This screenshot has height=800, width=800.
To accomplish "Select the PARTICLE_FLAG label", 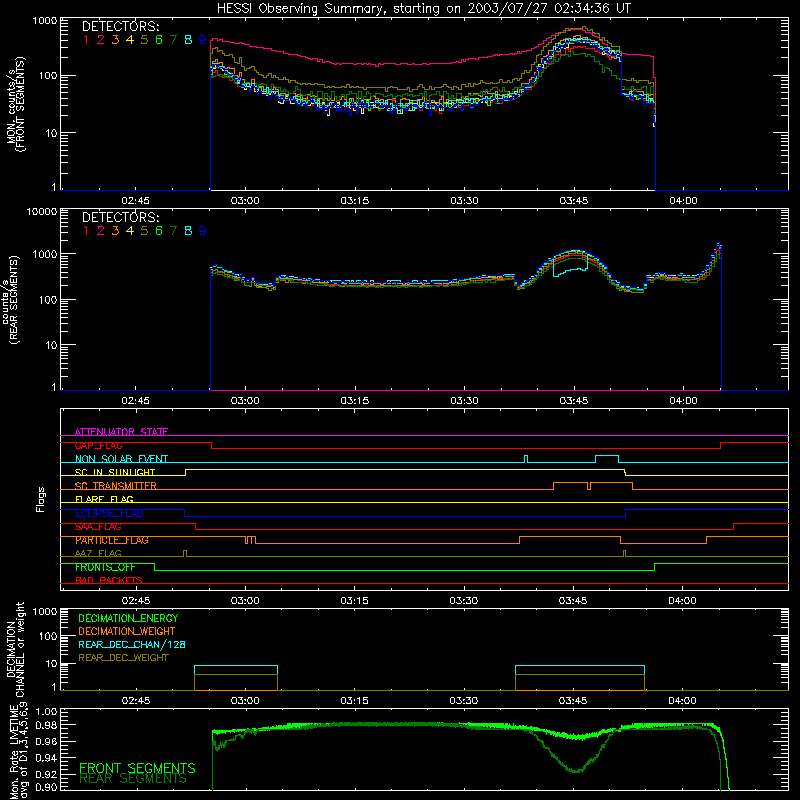I will [x=112, y=540].
